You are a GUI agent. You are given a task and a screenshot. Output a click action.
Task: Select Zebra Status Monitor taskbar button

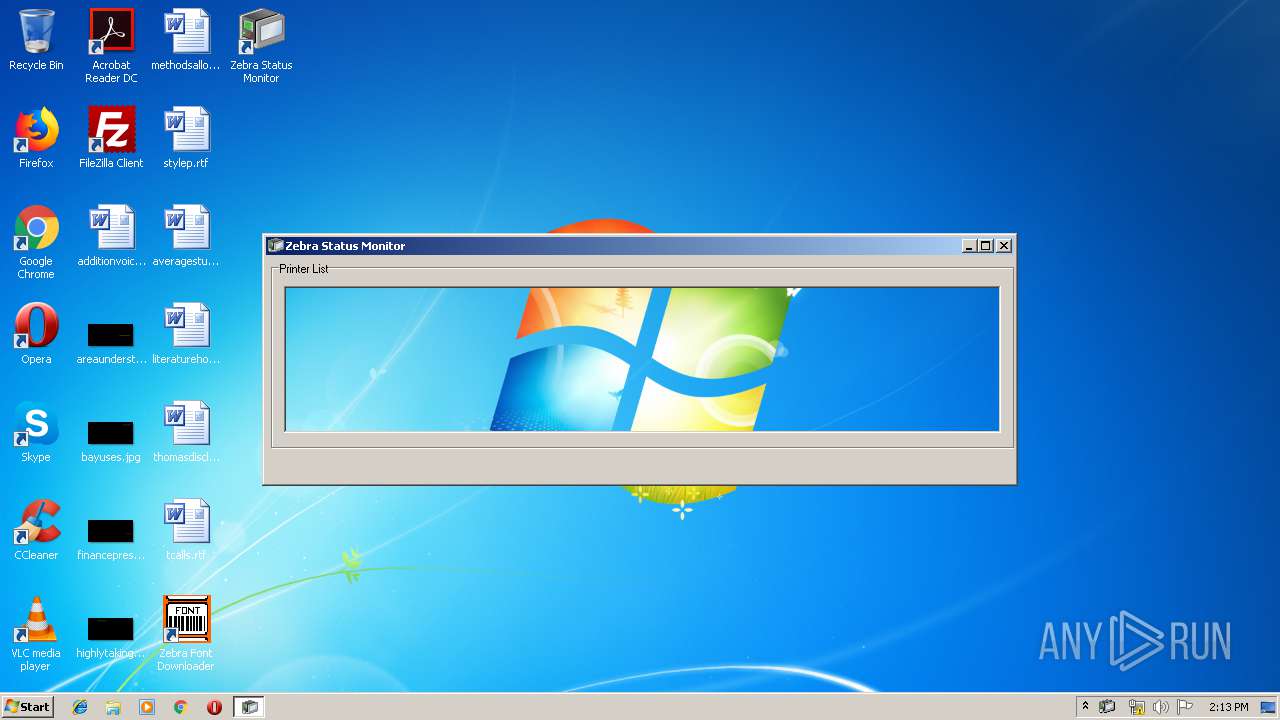click(250, 707)
